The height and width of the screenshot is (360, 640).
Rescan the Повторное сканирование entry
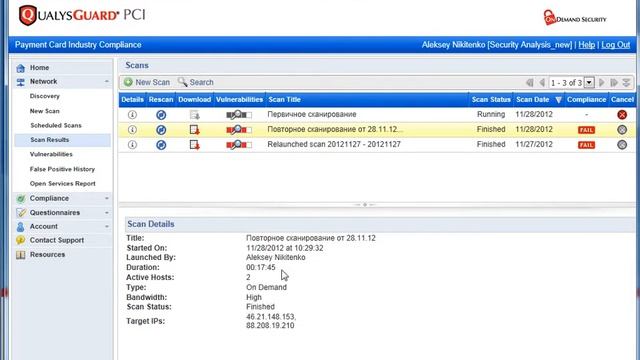point(161,130)
